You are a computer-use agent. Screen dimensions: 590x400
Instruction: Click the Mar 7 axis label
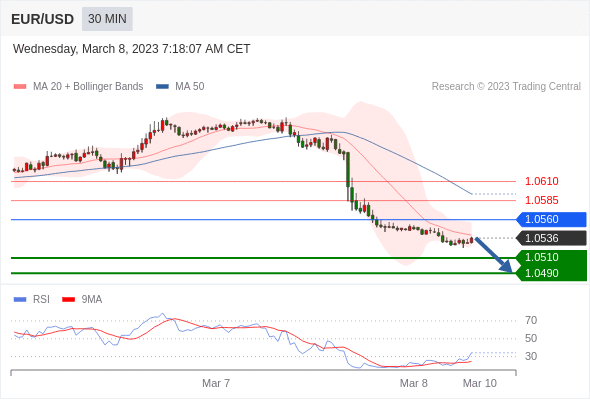pos(216,383)
